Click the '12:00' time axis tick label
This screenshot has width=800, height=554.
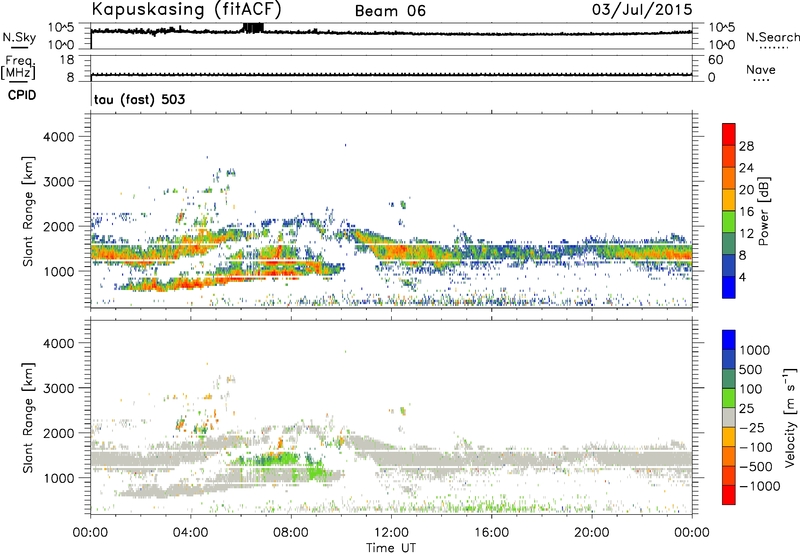pos(391,533)
